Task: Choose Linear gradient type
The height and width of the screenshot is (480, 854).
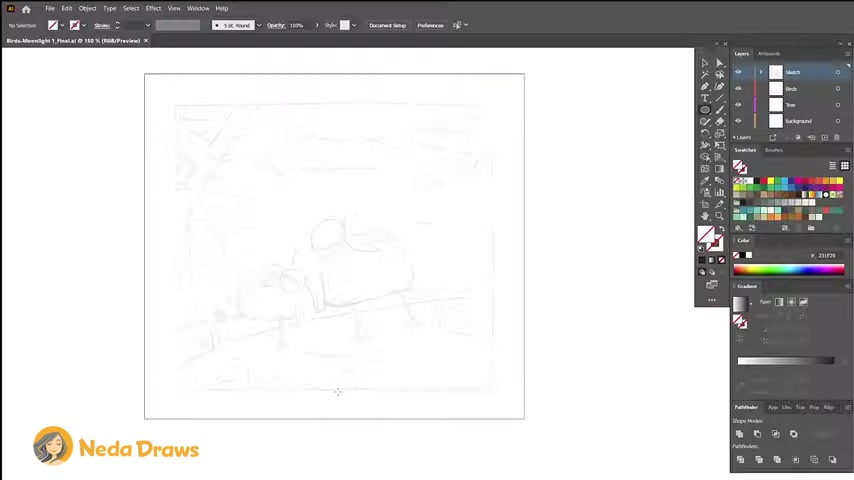Action: (x=779, y=302)
